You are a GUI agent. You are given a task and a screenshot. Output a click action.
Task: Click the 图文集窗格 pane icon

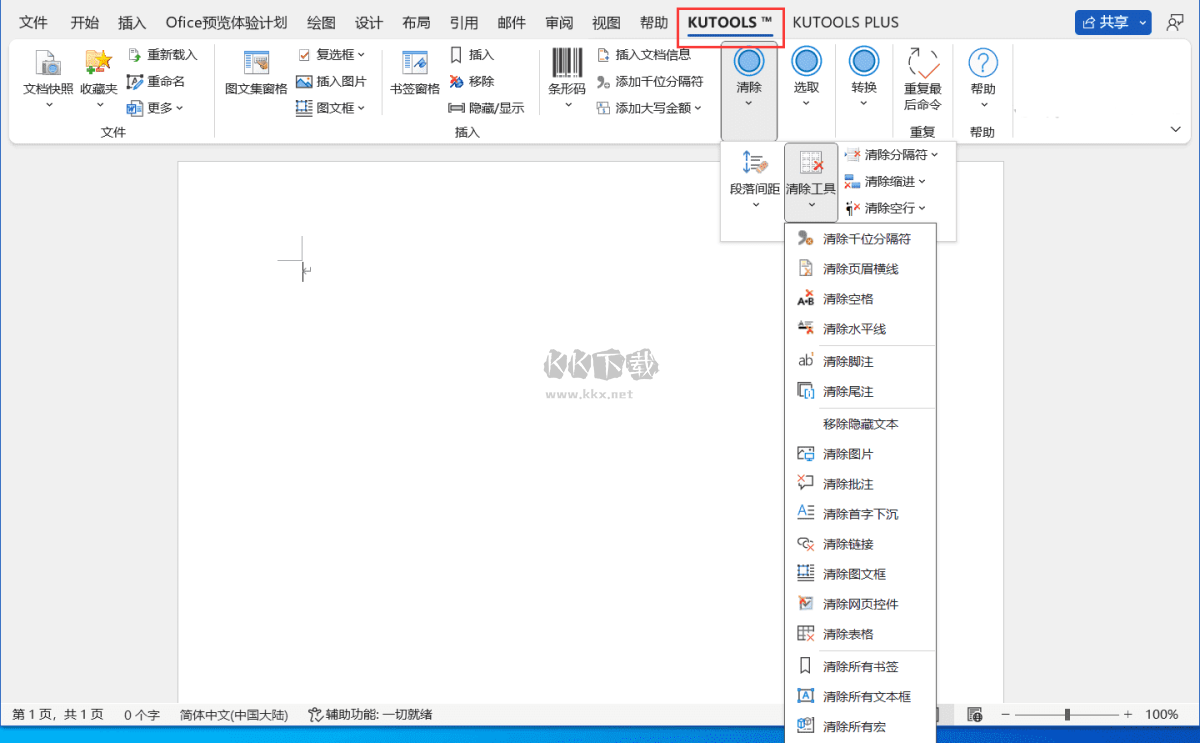tap(256, 64)
